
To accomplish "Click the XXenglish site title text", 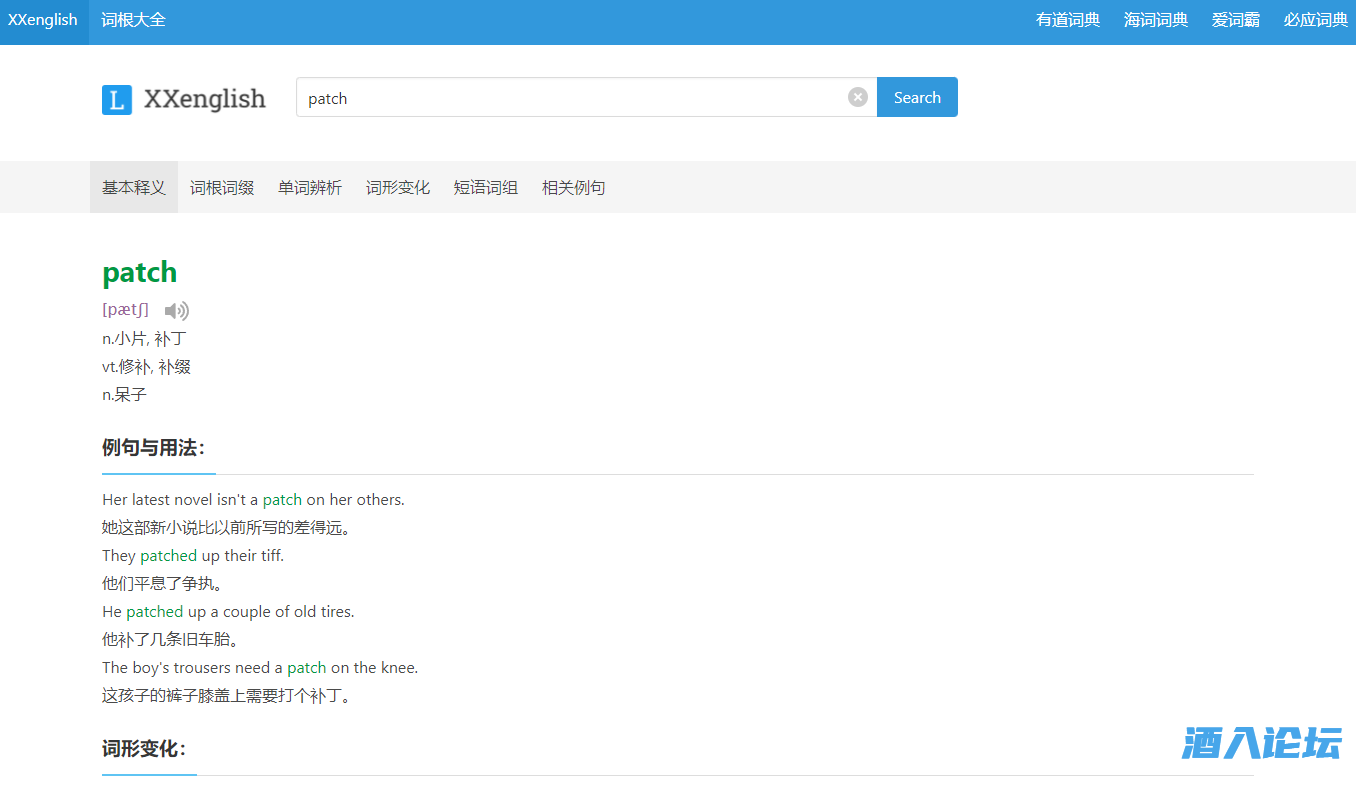I will click(x=205, y=99).
